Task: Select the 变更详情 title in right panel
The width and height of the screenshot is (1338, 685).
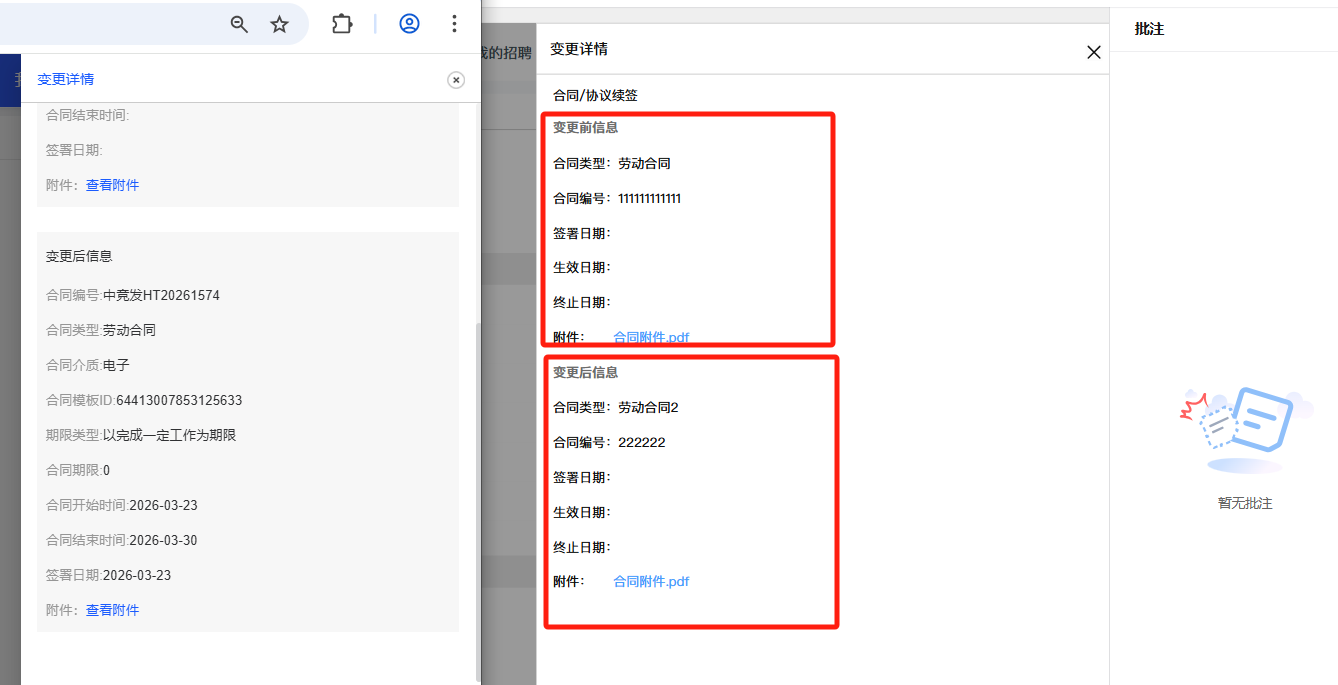Action: 578,49
